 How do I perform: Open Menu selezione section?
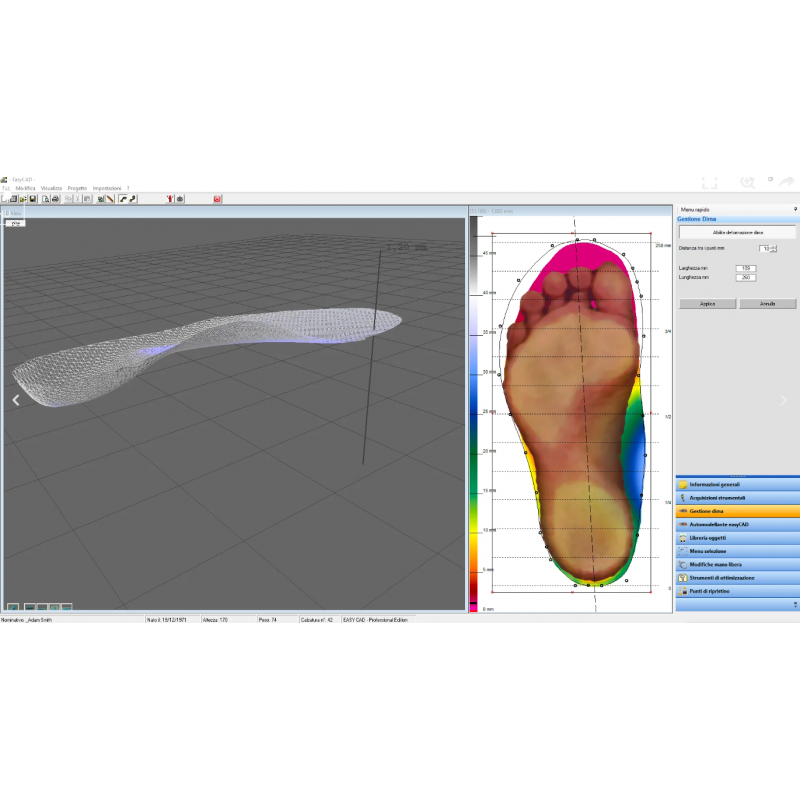click(738, 551)
